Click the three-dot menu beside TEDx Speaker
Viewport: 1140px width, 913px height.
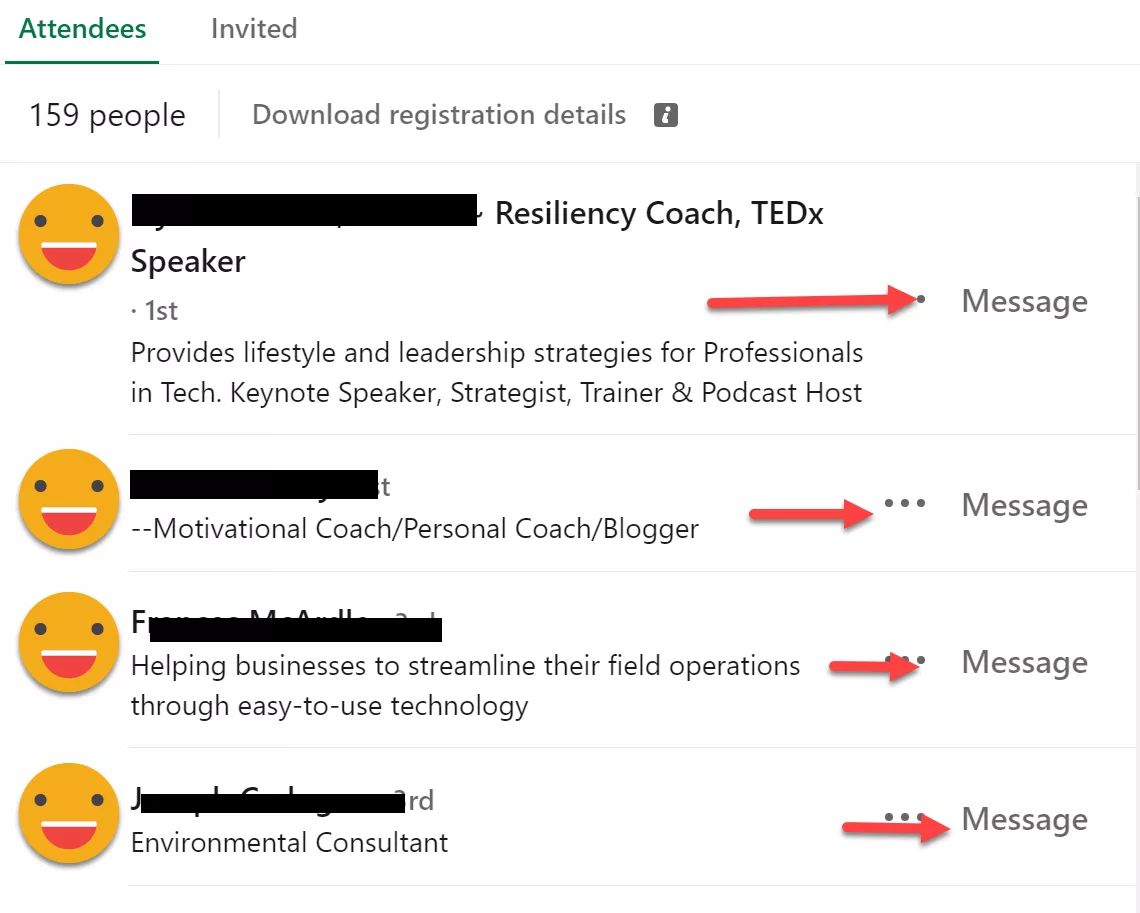pos(920,299)
